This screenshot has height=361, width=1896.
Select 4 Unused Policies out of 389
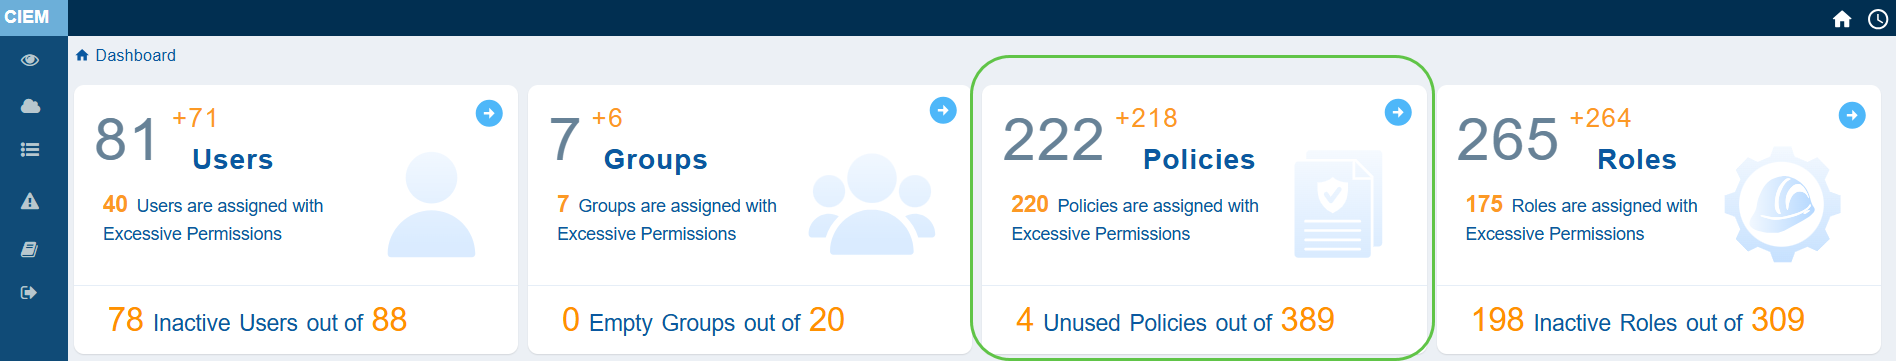point(1175,320)
